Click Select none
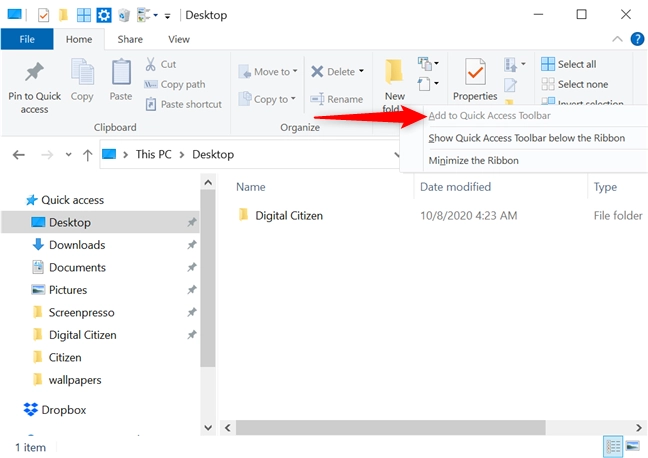 point(574,84)
